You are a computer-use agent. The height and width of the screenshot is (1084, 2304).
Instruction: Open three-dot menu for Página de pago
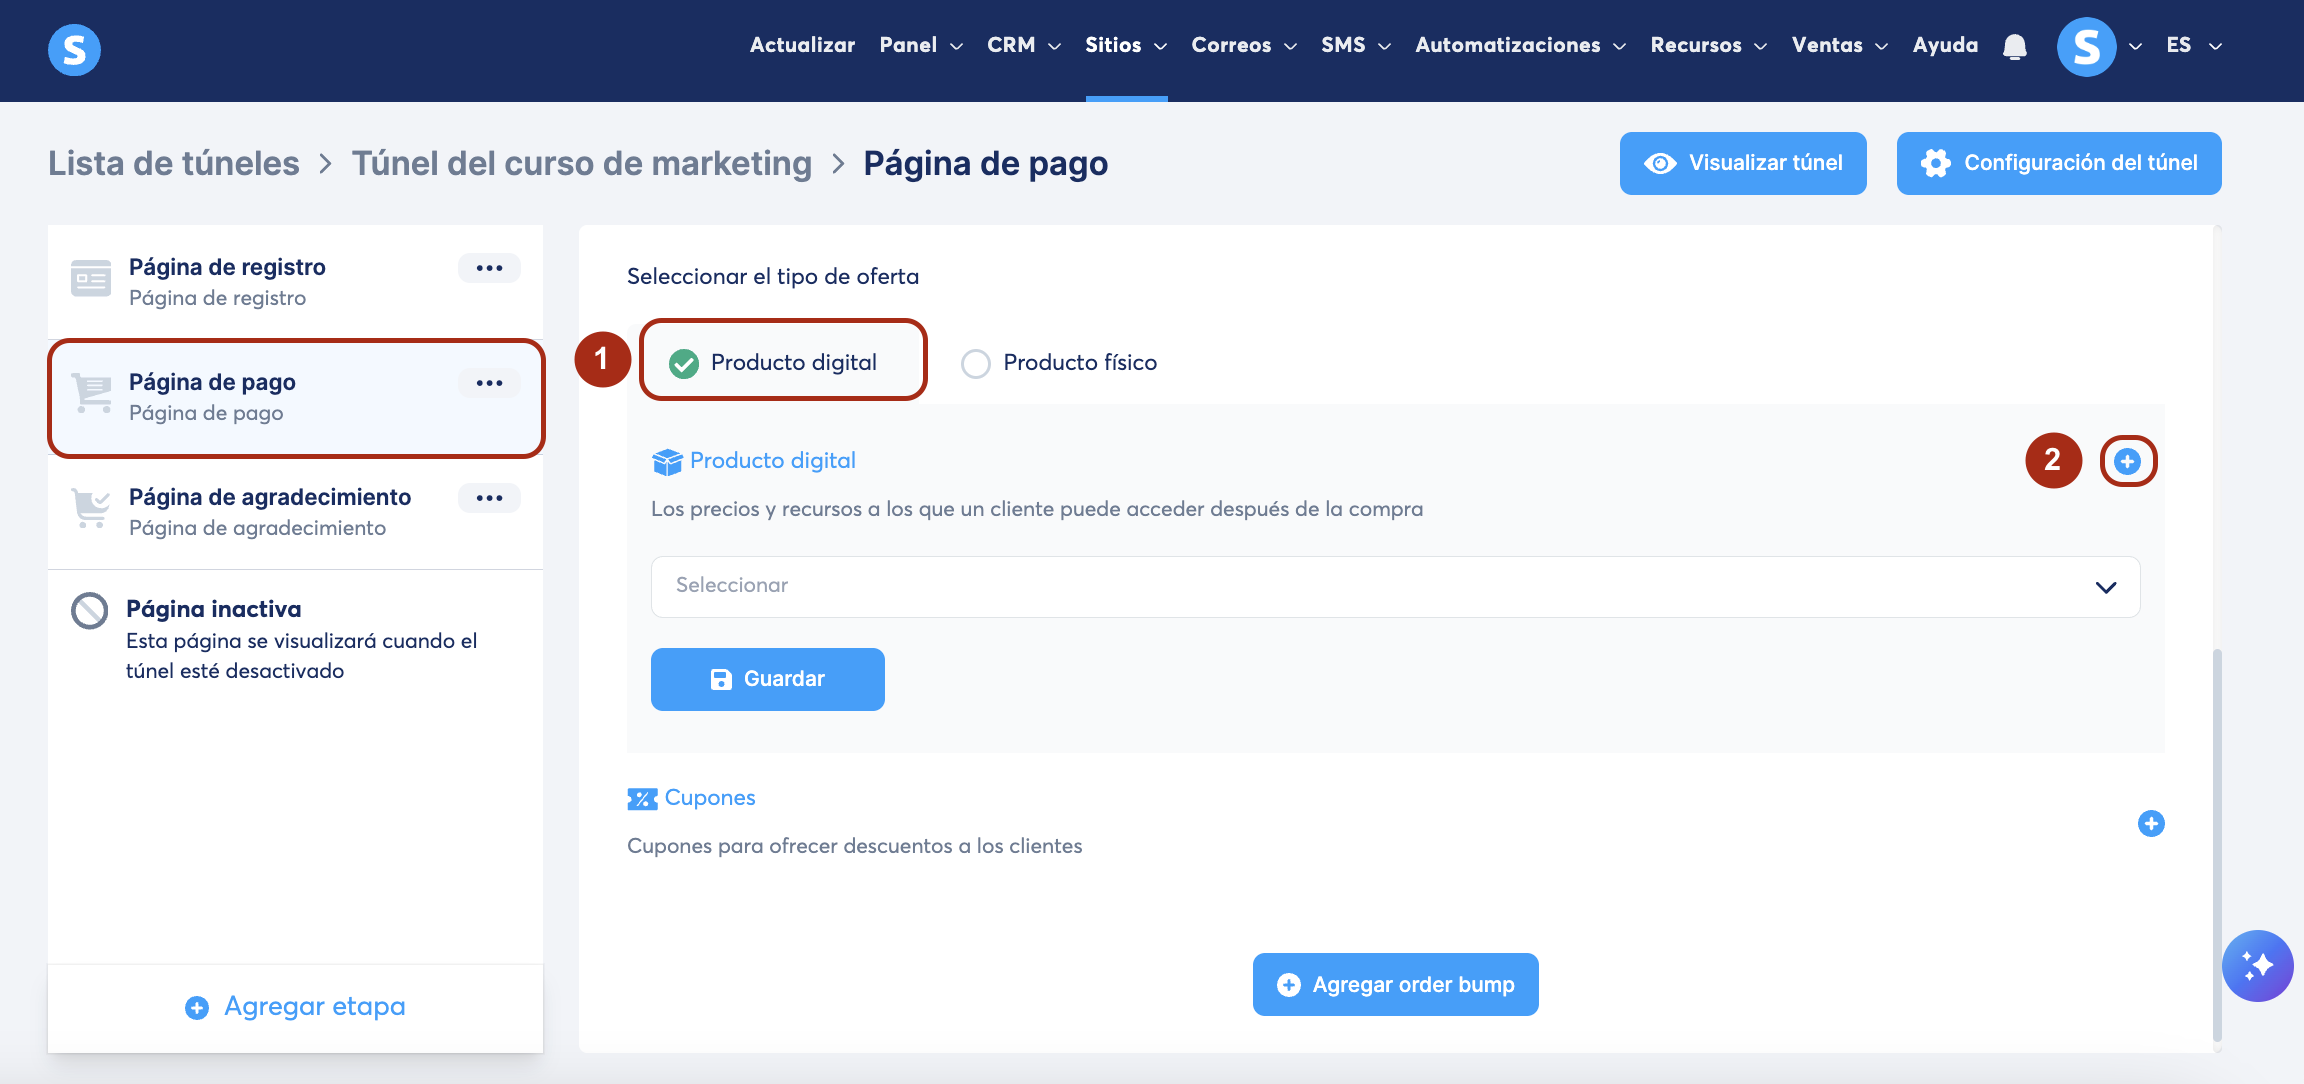(x=489, y=383)
